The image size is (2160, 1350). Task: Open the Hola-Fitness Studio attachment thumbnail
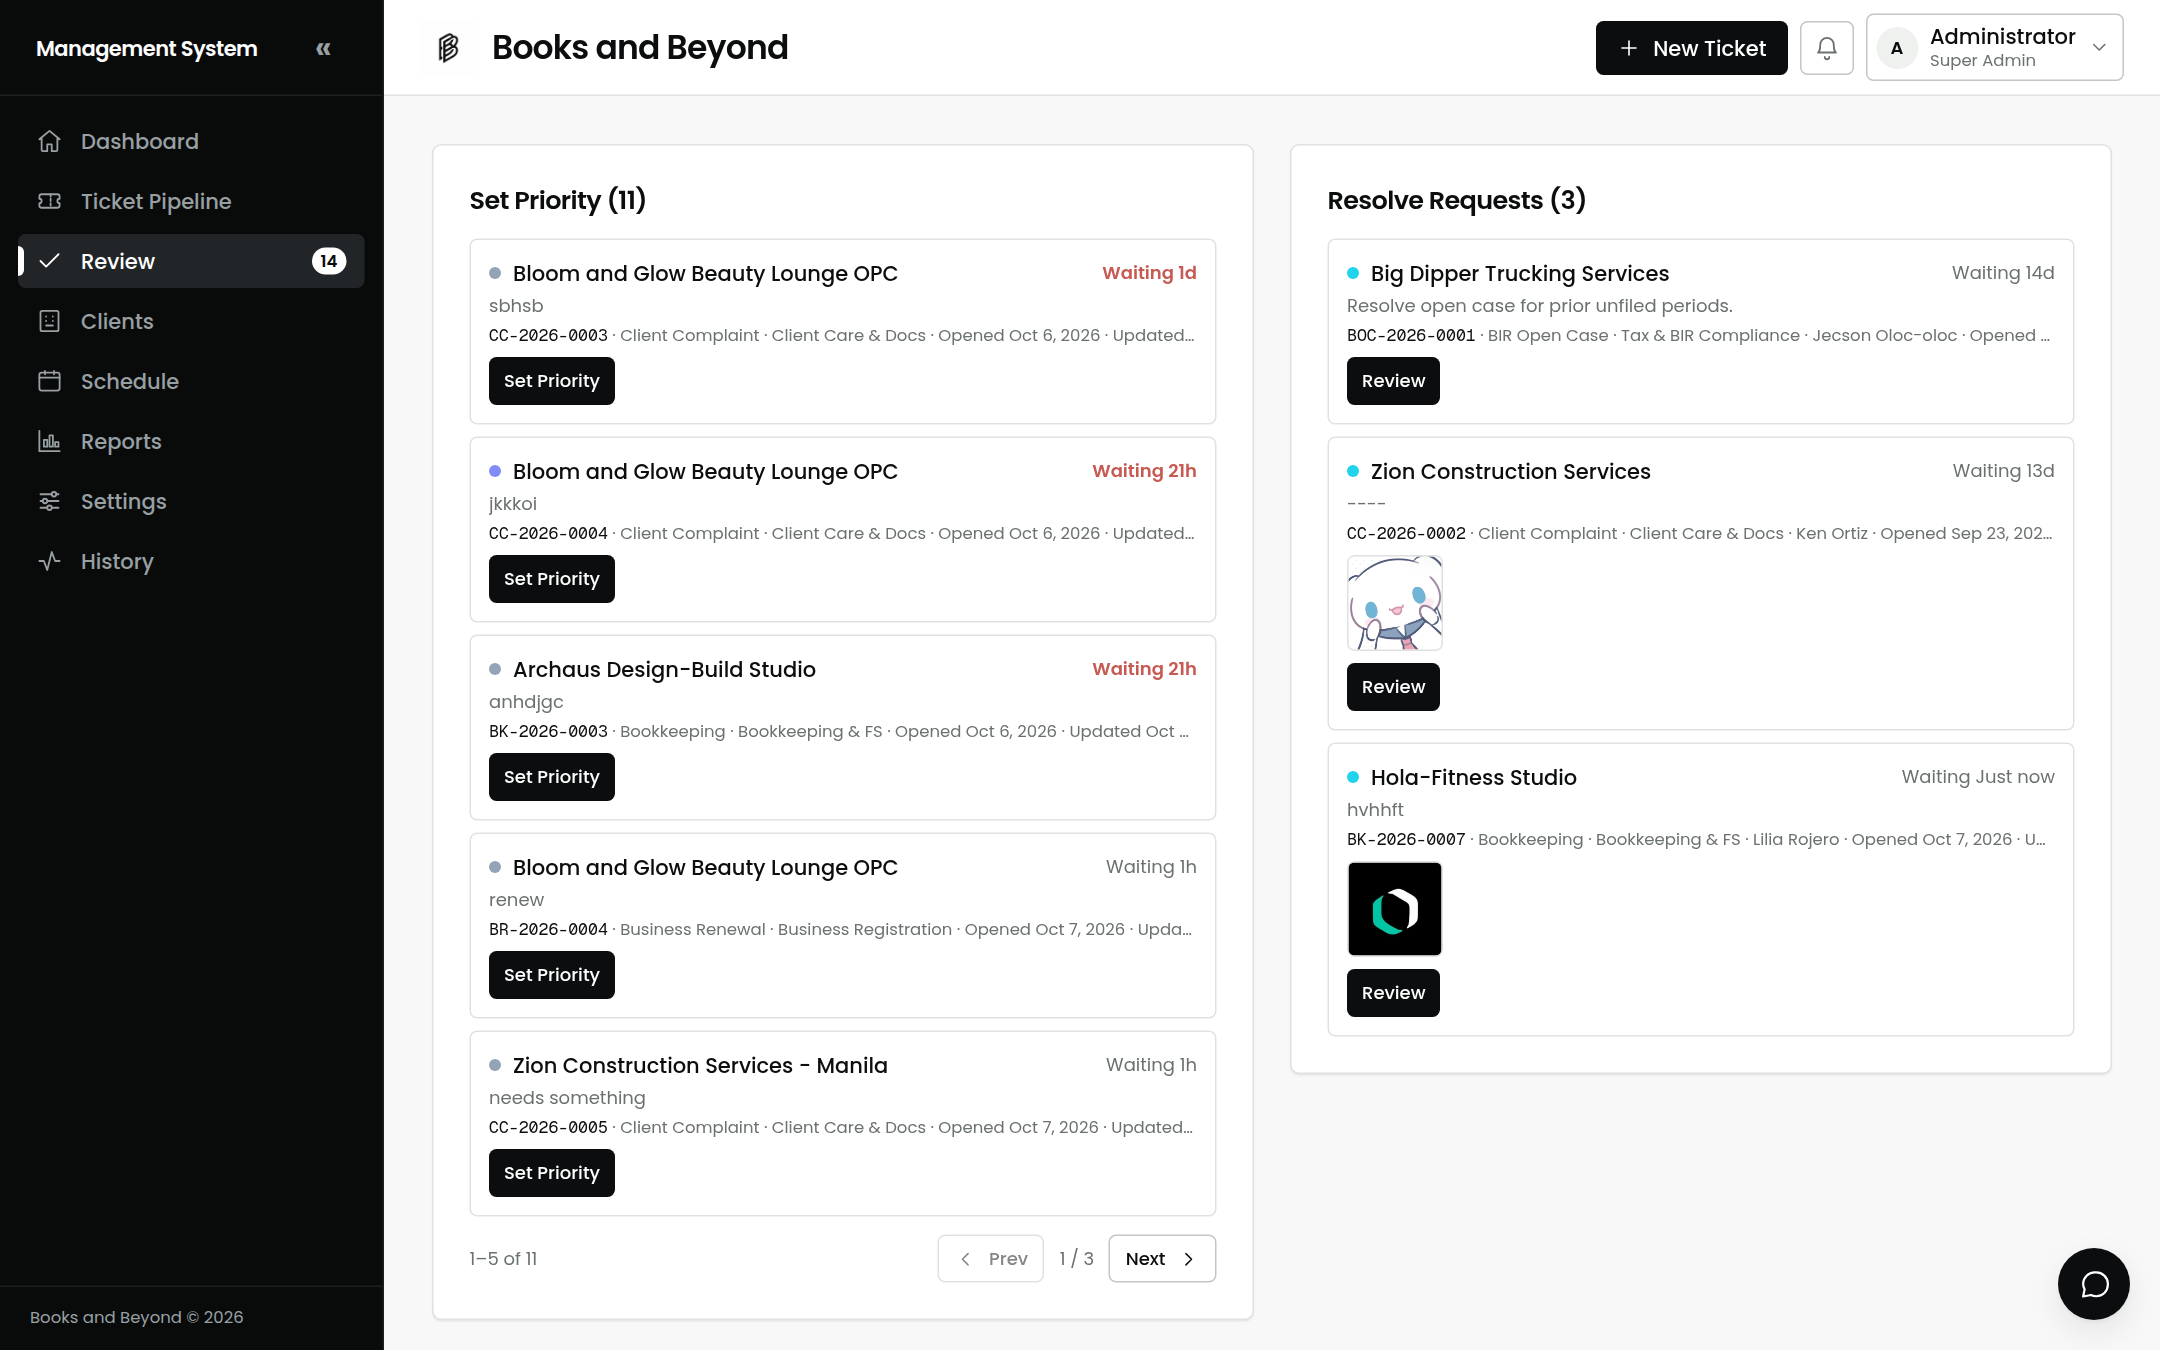tap(1394, 909)
